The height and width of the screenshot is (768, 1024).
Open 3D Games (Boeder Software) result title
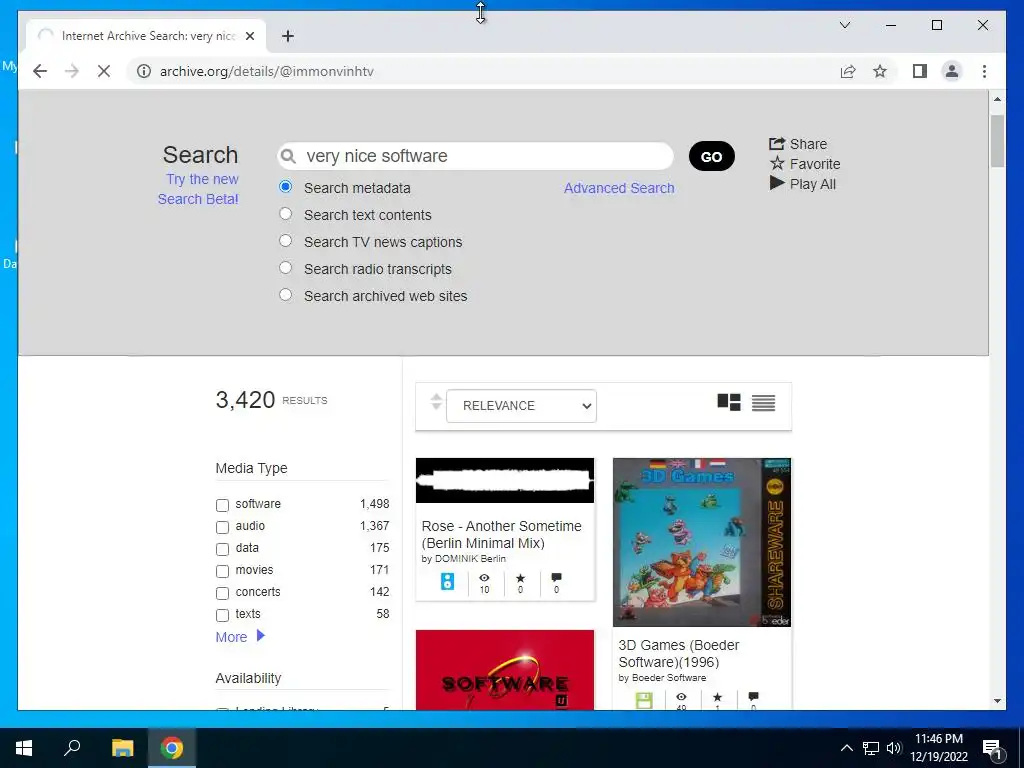(x=679, y=653)
